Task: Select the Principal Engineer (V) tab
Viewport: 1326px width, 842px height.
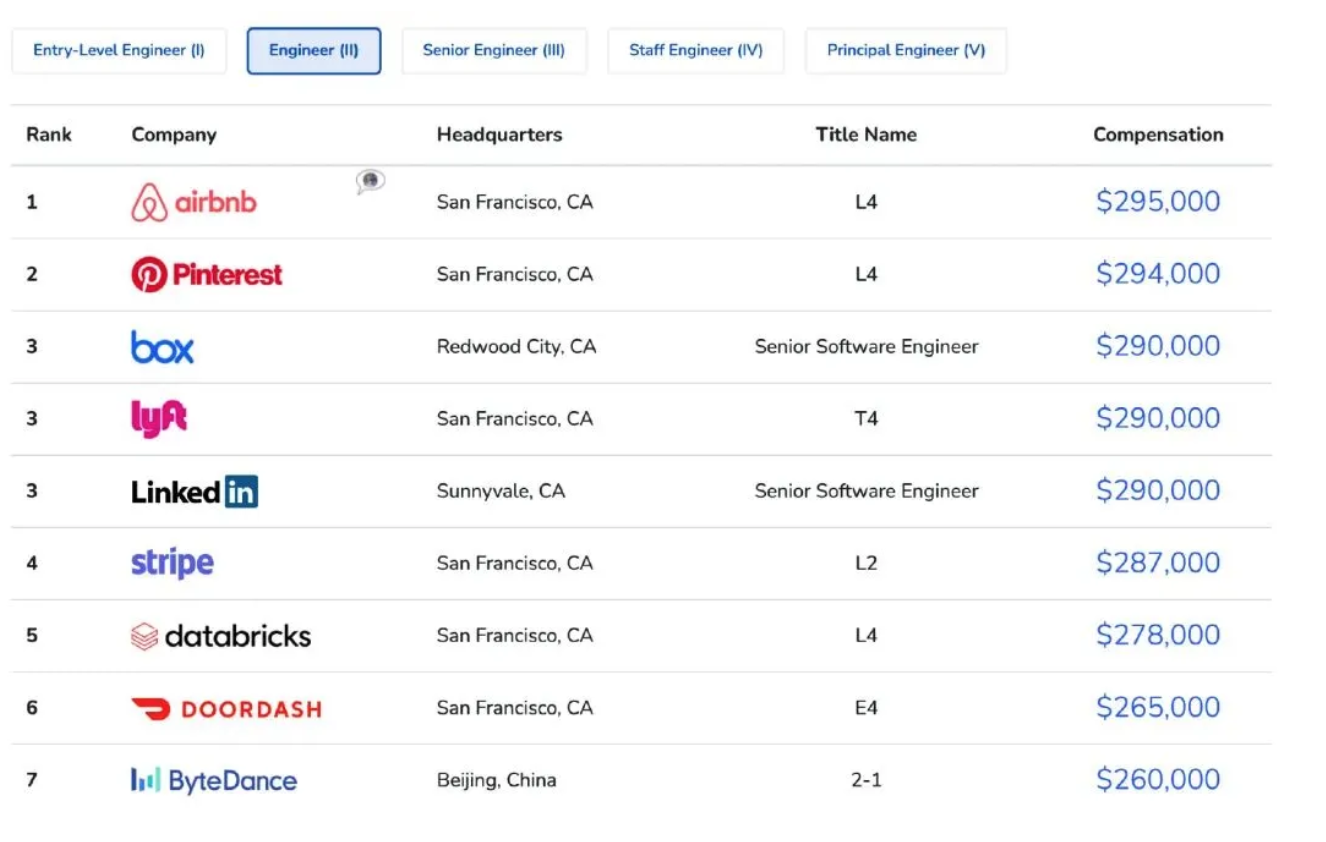Action: 906,51
